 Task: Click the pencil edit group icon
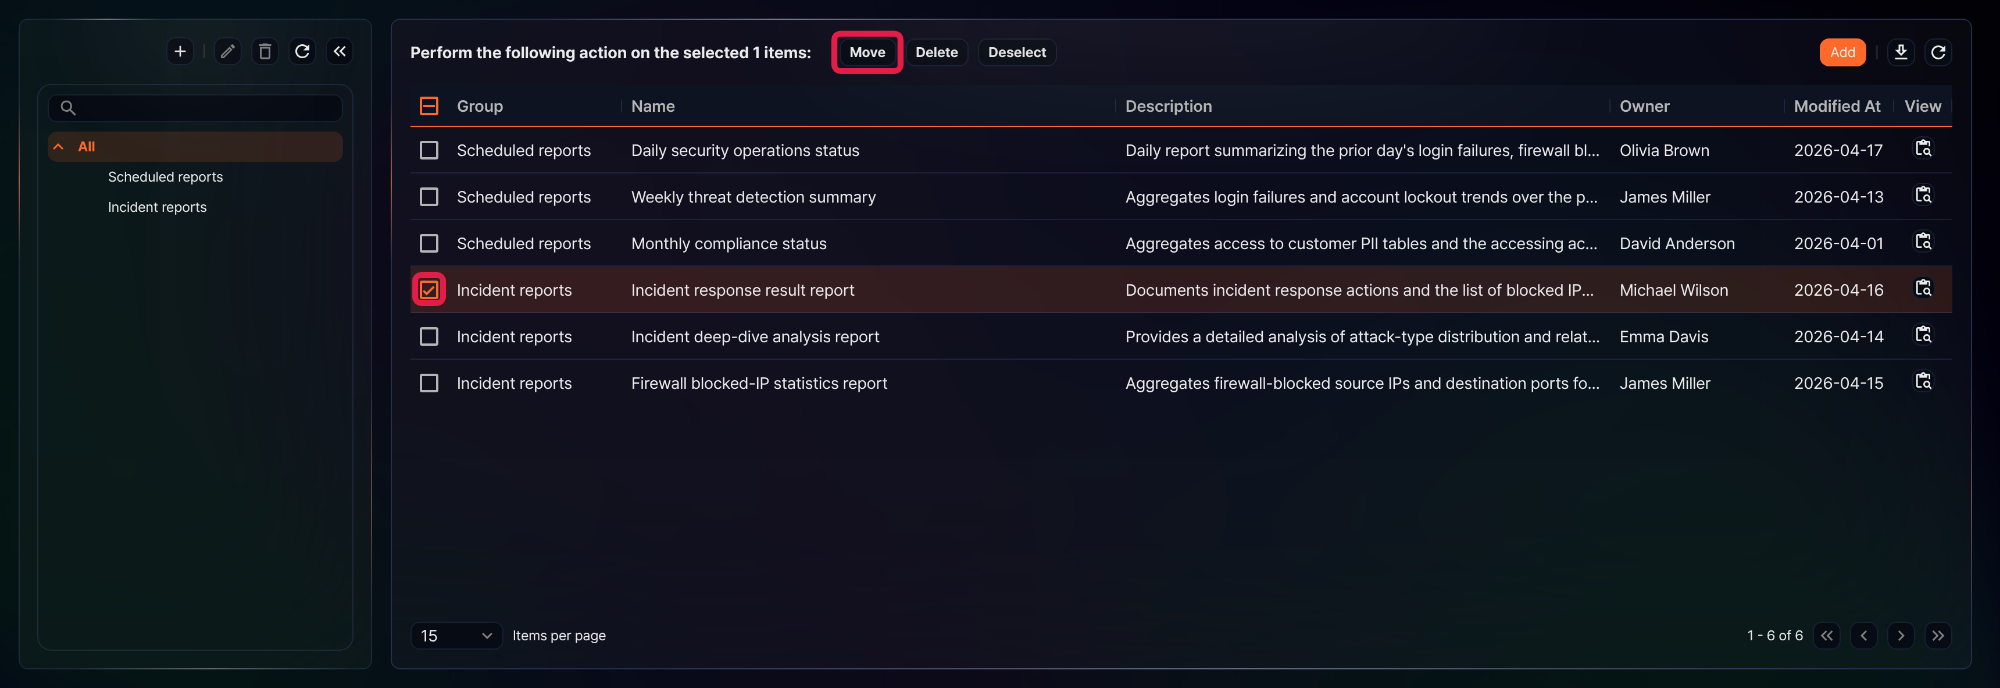click(x=228, y=51)
